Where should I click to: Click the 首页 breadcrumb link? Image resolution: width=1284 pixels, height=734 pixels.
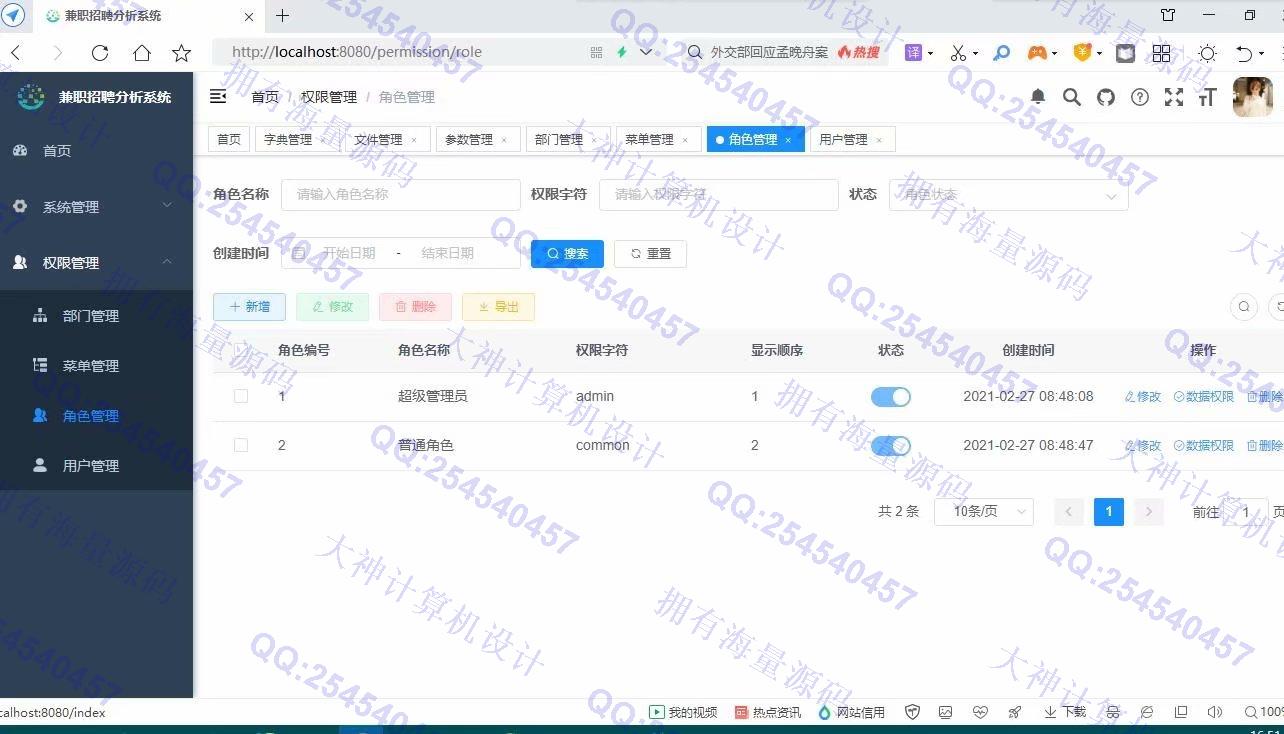[x=265, y=97]
